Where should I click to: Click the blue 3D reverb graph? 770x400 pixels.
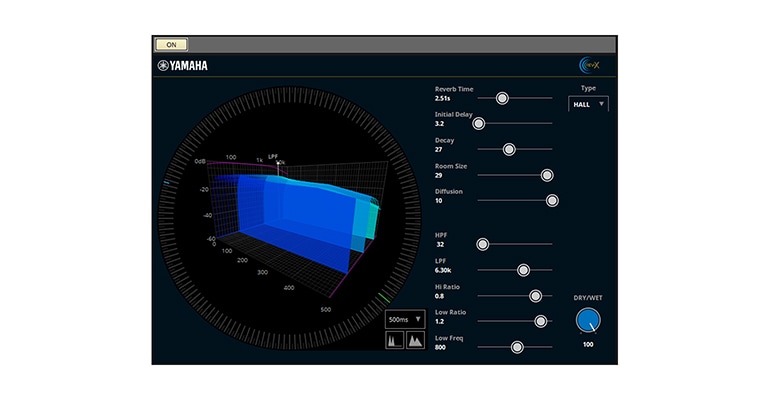click(x=300, y=215)
